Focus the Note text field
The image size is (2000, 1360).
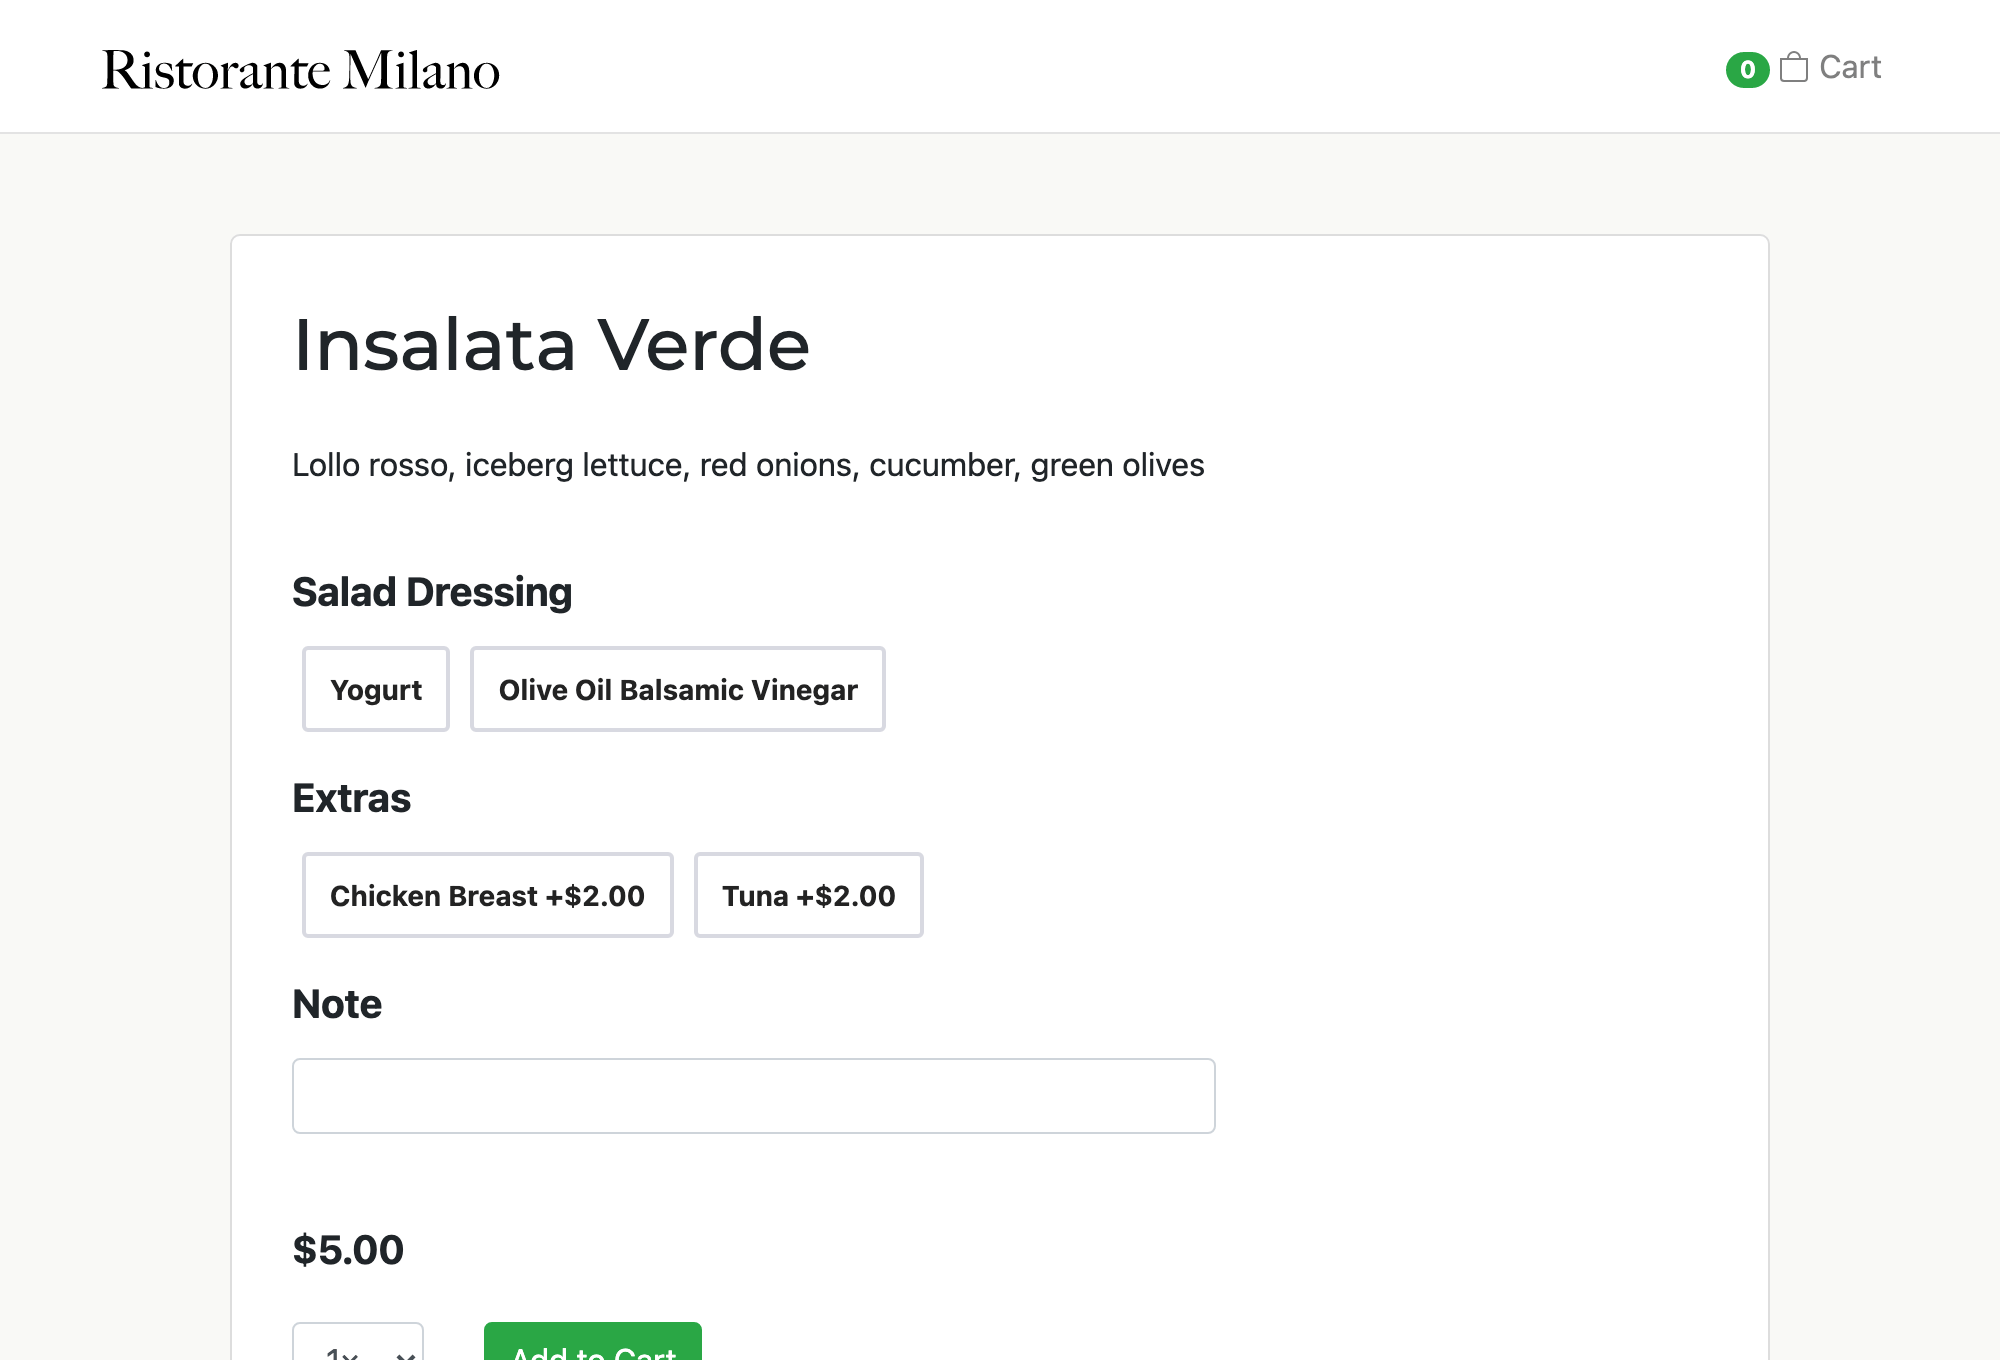pyautogui.click(x=753, y=1096)
